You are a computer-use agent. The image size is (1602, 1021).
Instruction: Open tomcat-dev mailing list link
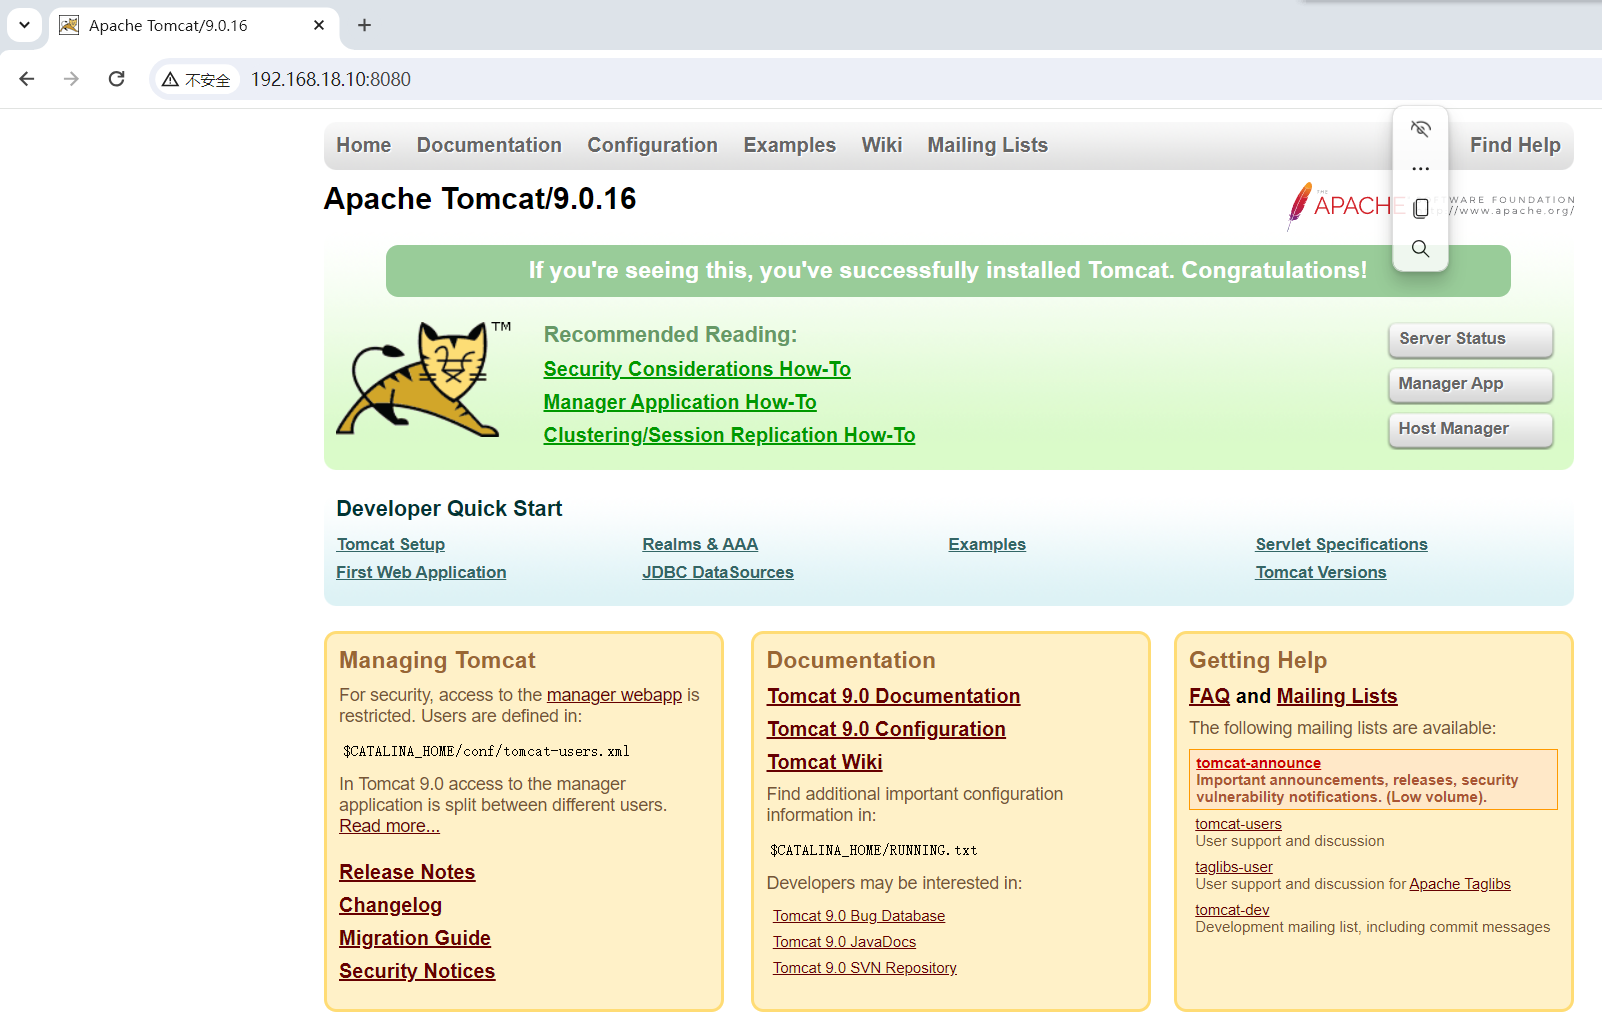tap(1232, 910)
